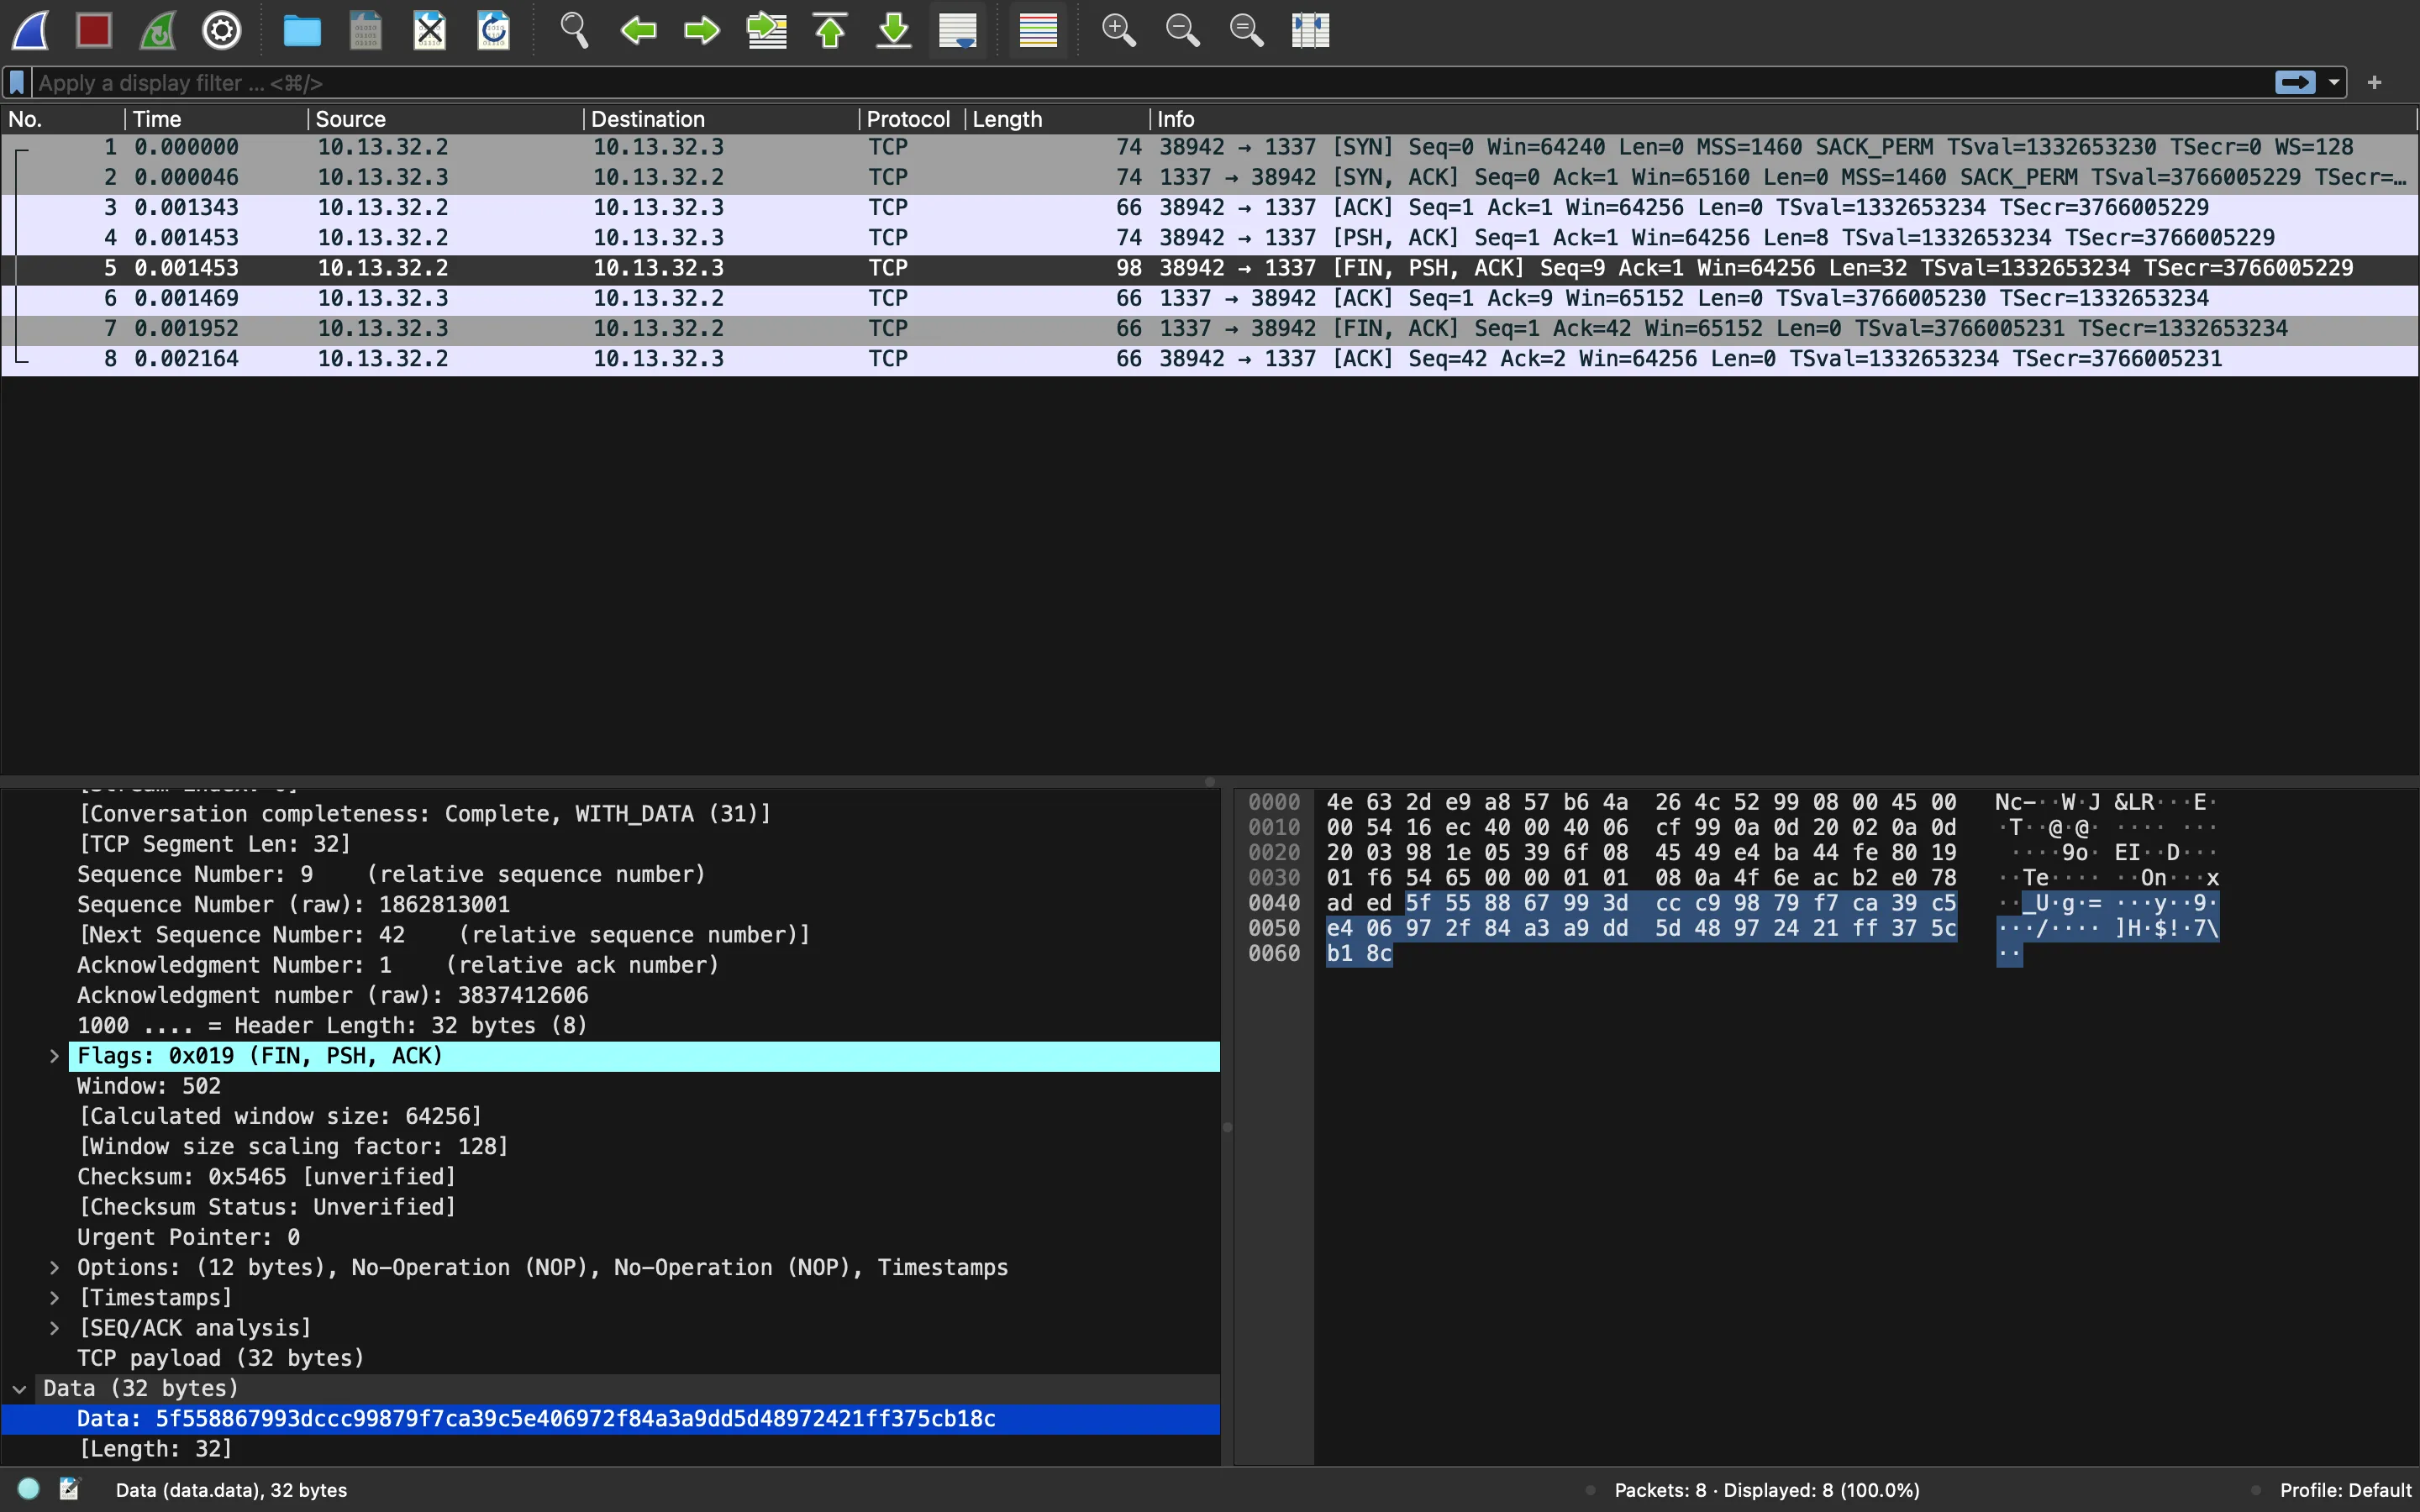Open expert information status circle
This screenshot has height=1512, width=2420.
[29, 1489]
